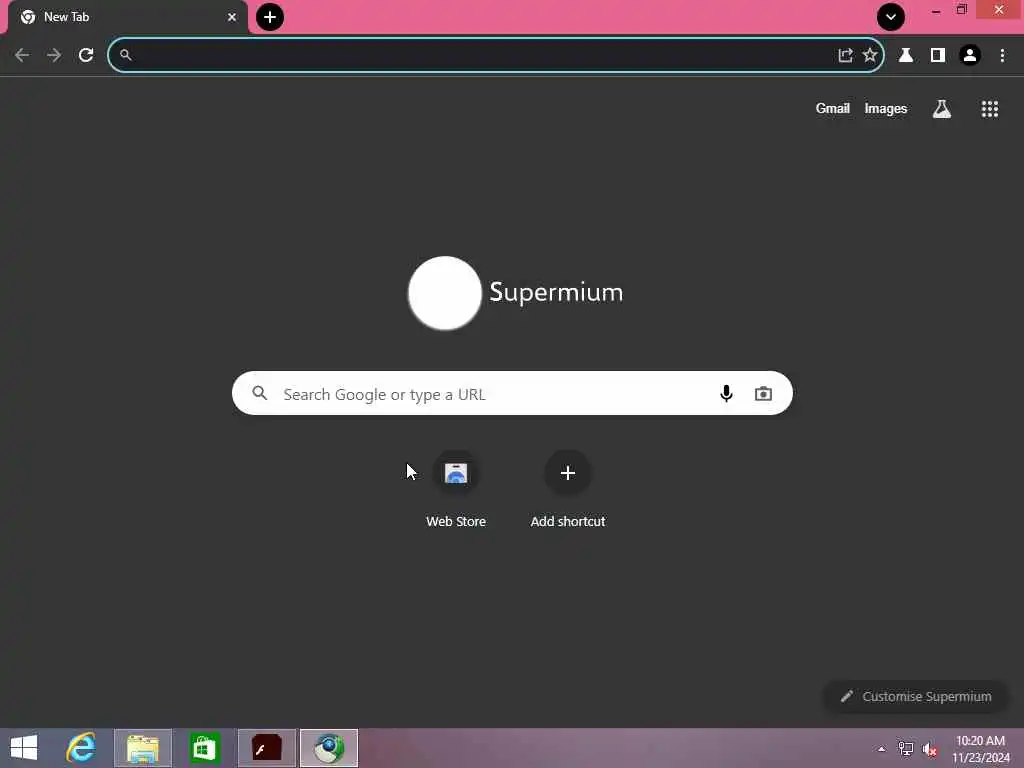
Task: Open File Explorer from the taskbar
Action: (143, 748)
